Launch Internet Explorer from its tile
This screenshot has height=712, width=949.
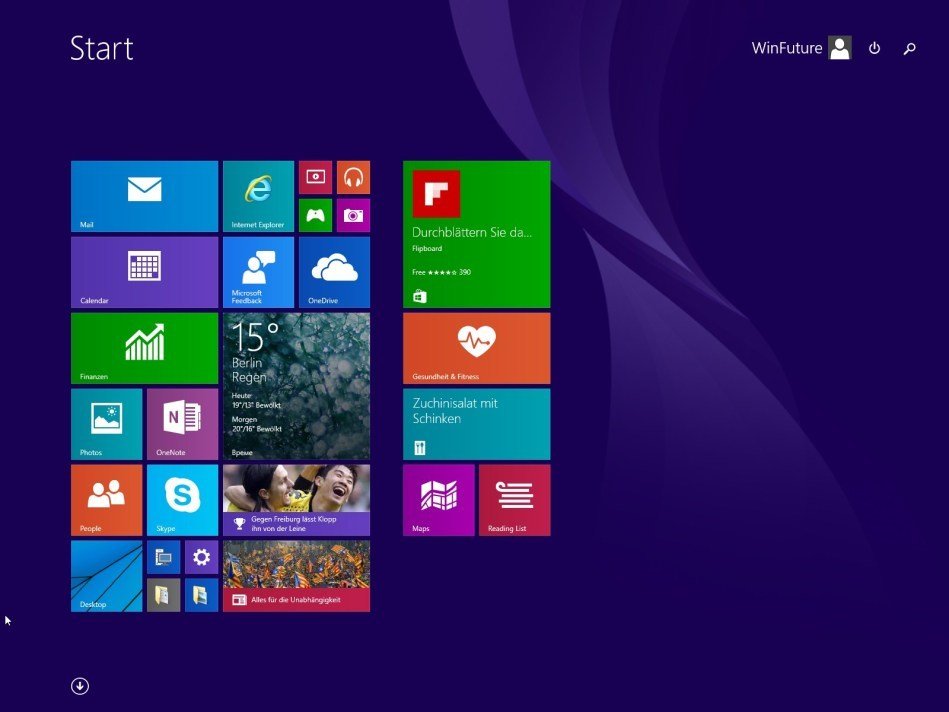[x=258, y=196]
